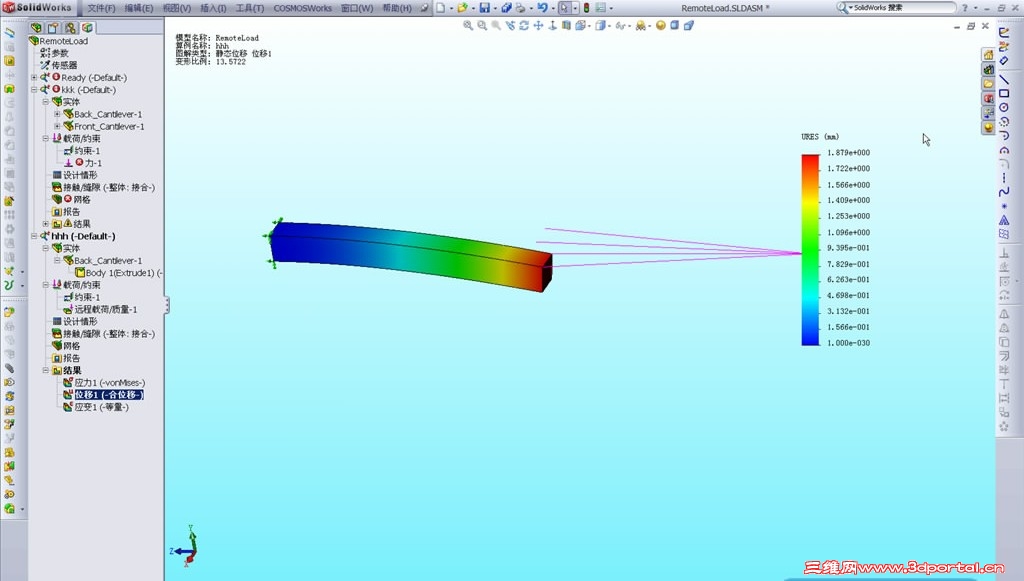Collapse the hhh (-Default-) study
Screen dimensions: 1024x581
click(34, 236)
